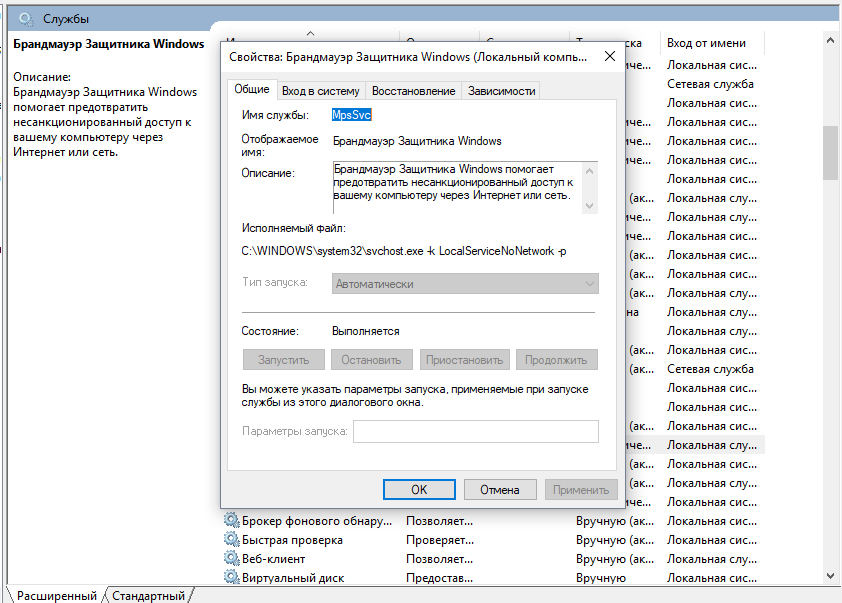Click the services list scroll-up arrow
The image size is (842, 603).
point(830,40)
